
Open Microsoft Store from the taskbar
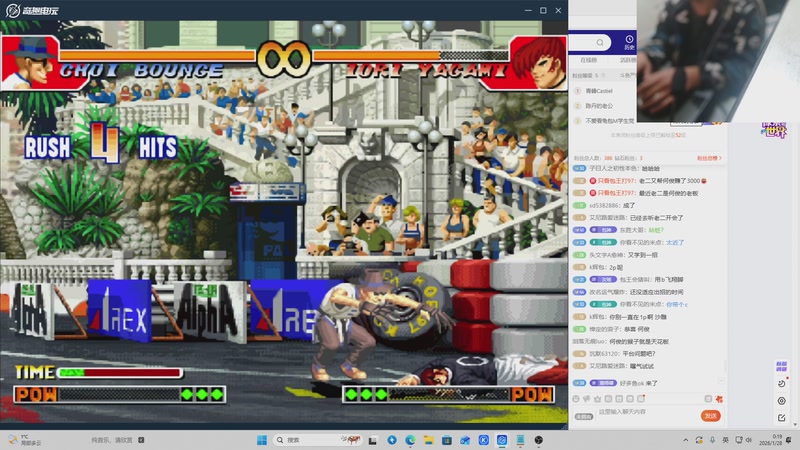447,440
